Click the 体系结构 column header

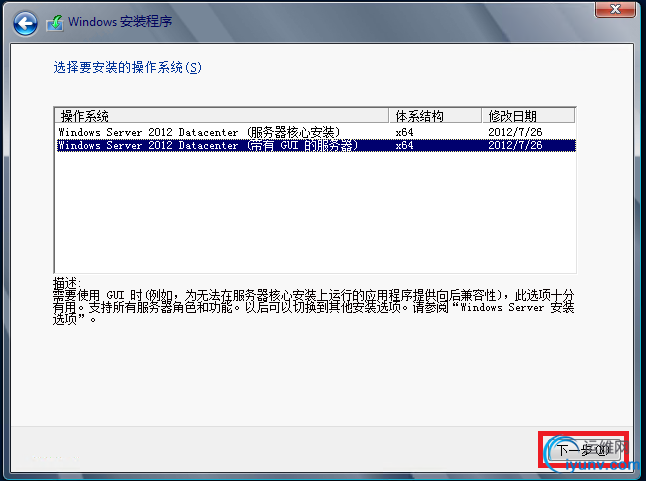pos(435,116)
